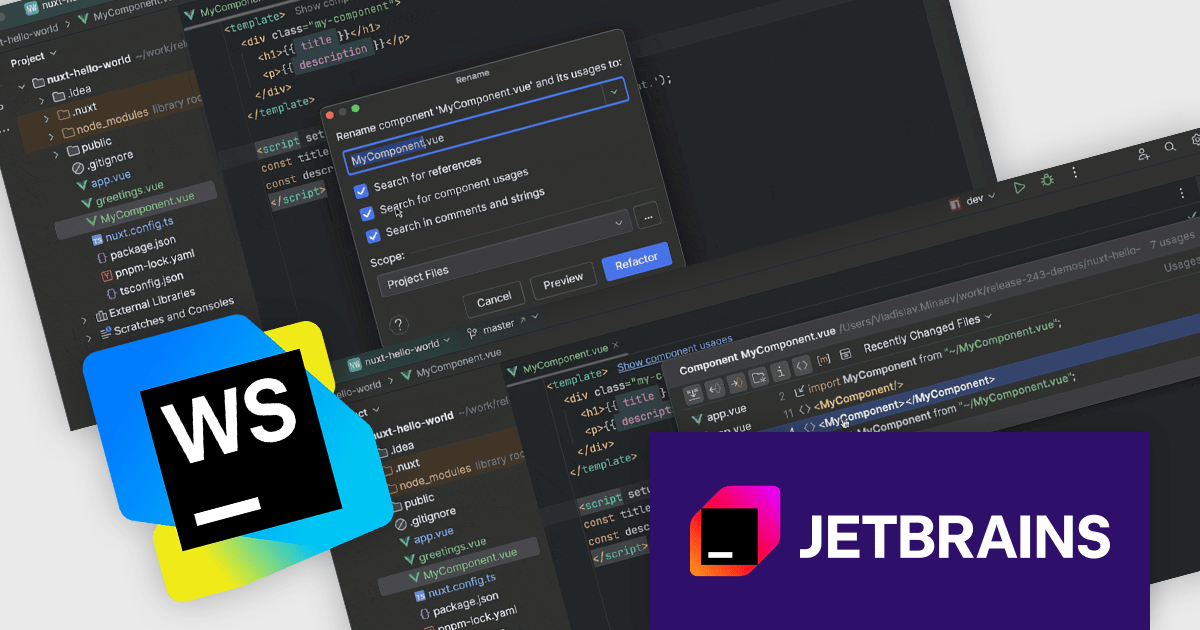Uncheck 'Search in comments and strings' checkbox
This screenshot has height=630, width=1200.
tap(373, 236)
